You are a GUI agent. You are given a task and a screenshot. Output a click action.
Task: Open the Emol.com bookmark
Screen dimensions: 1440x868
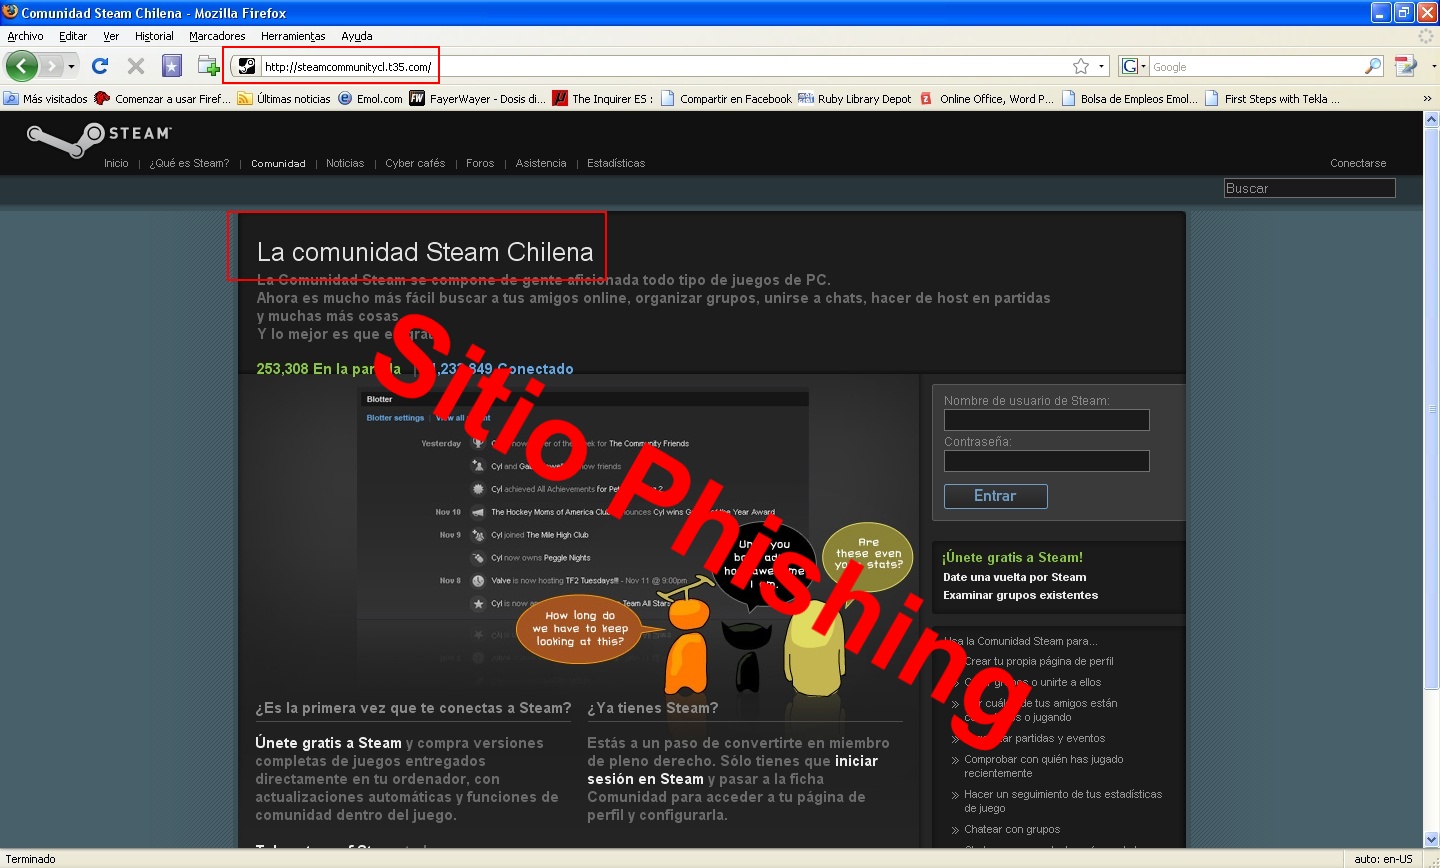tap(370, 99)
